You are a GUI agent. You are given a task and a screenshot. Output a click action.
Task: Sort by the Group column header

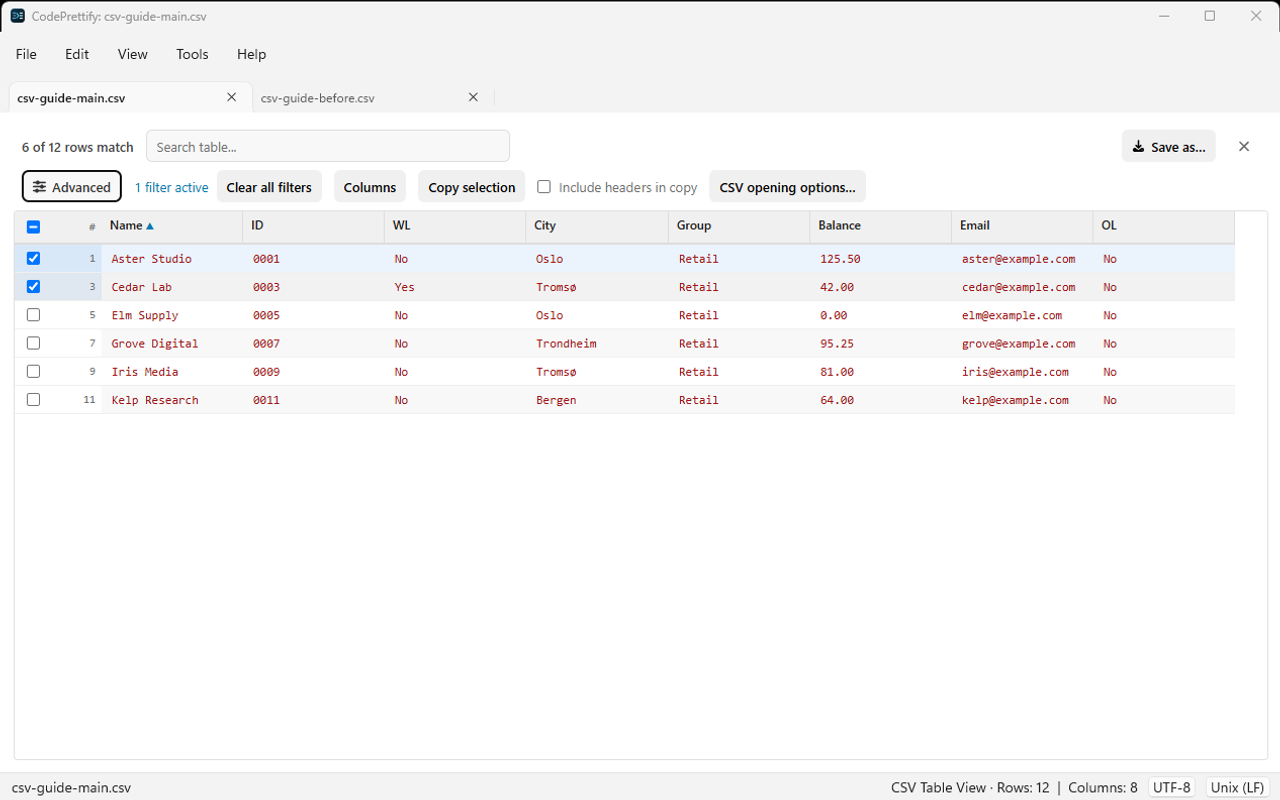(739, 226)
